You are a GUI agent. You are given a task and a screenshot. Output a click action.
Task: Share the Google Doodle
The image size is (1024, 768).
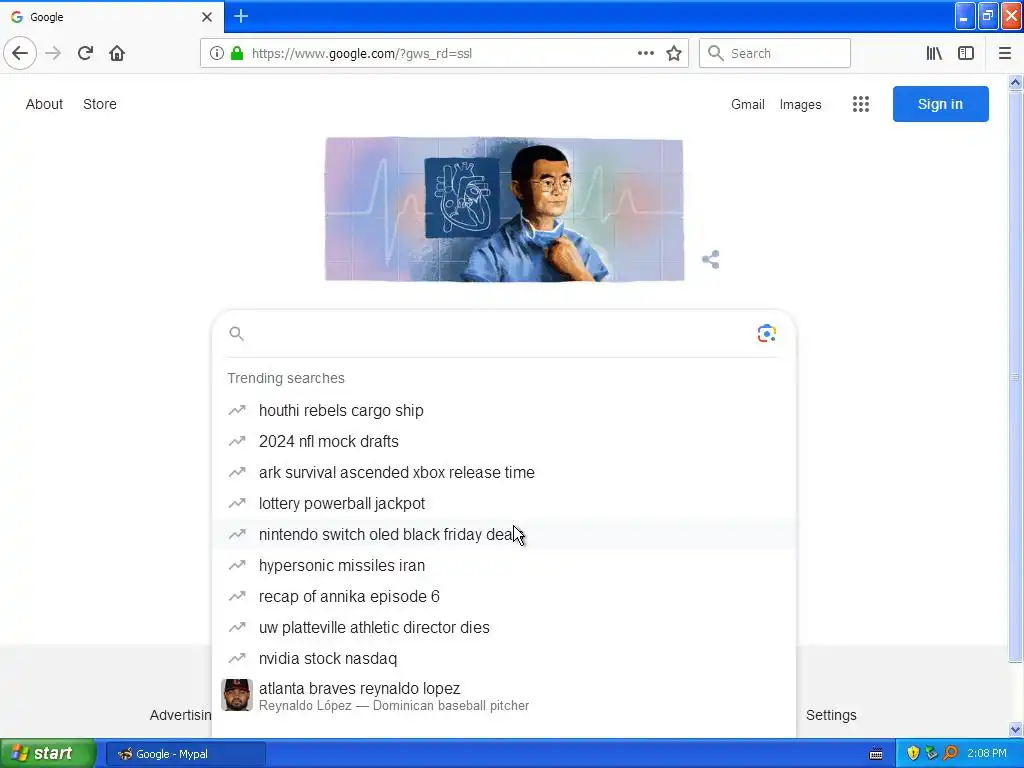711,259
